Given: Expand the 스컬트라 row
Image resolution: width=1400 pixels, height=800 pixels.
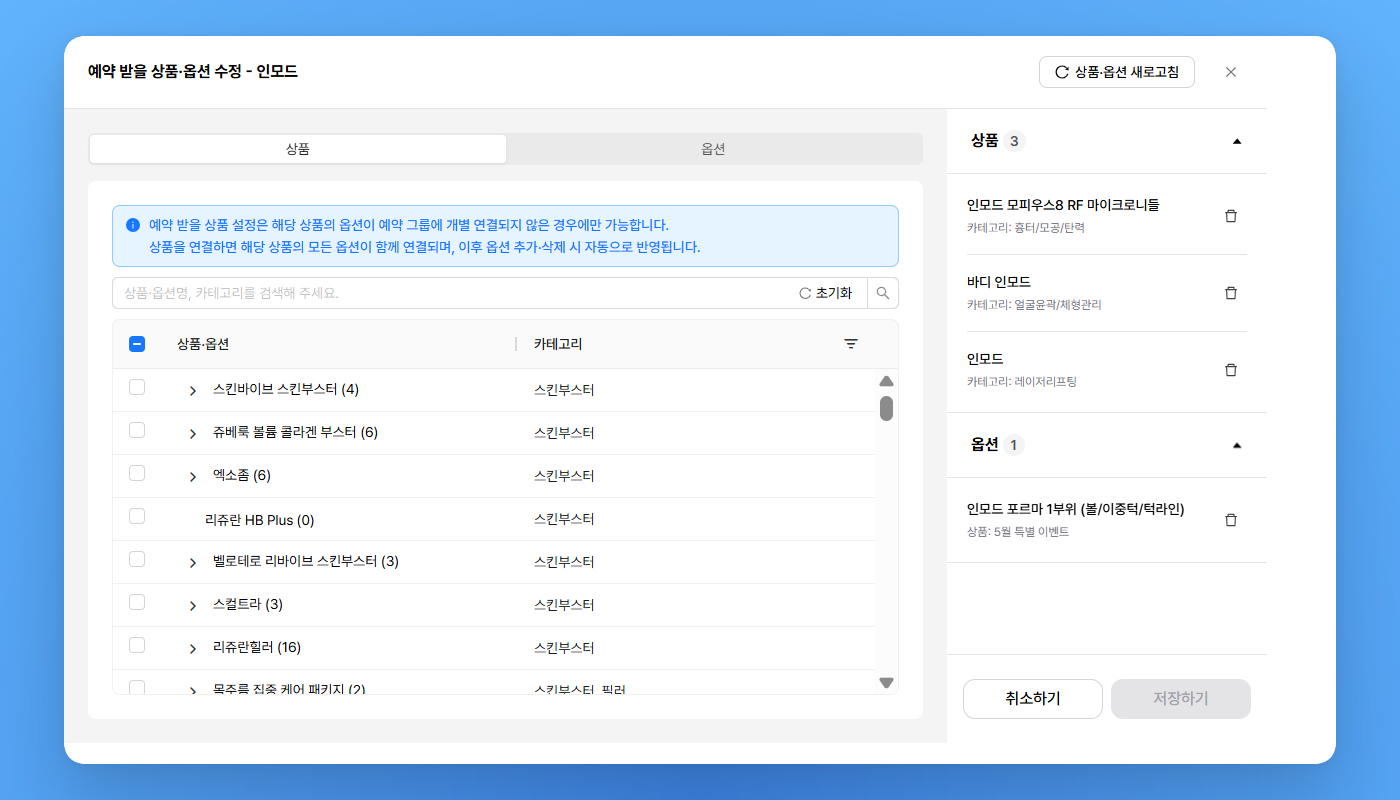Looking at the screenshot, I should 193,606.
